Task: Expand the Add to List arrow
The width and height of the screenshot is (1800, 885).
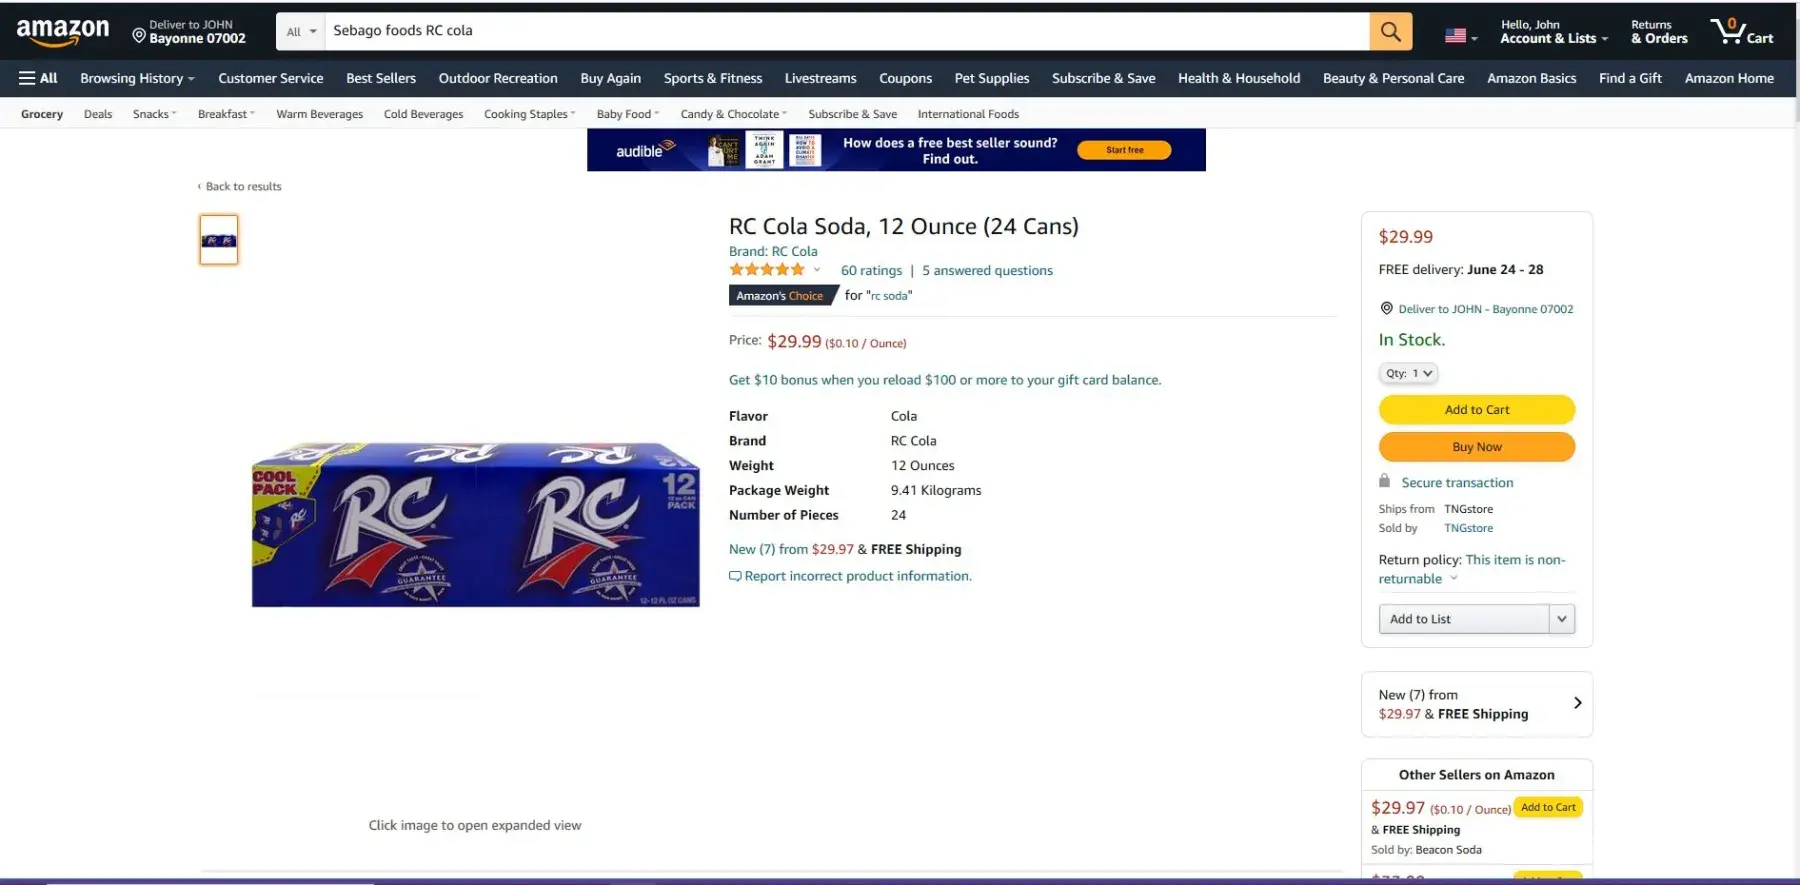Action: tap(1562, 619)
